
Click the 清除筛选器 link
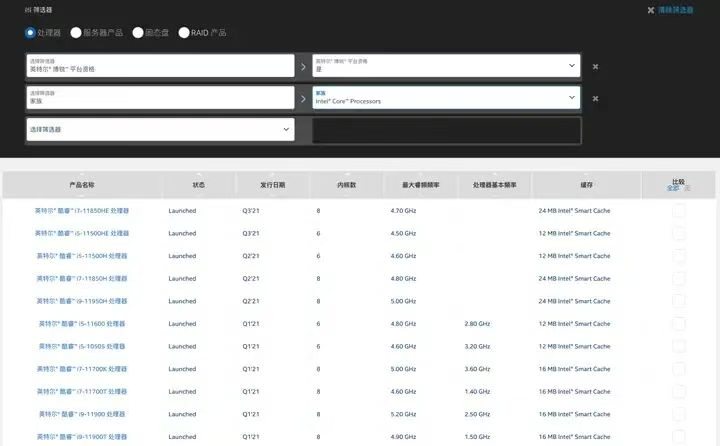click(x=675, y=10)
